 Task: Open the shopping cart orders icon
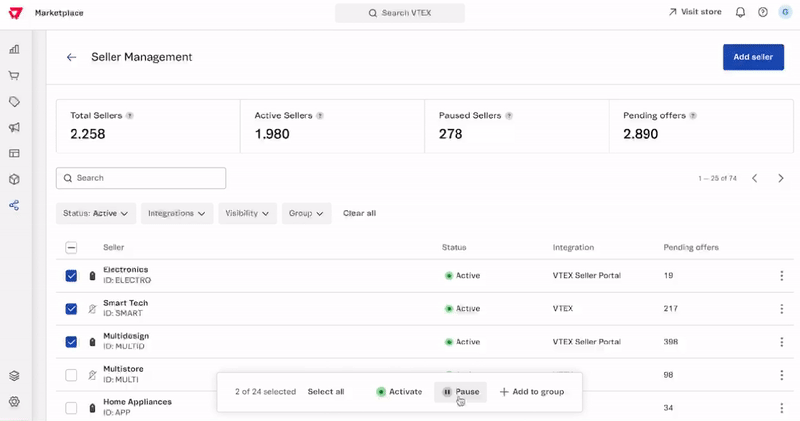coord(14,75)
